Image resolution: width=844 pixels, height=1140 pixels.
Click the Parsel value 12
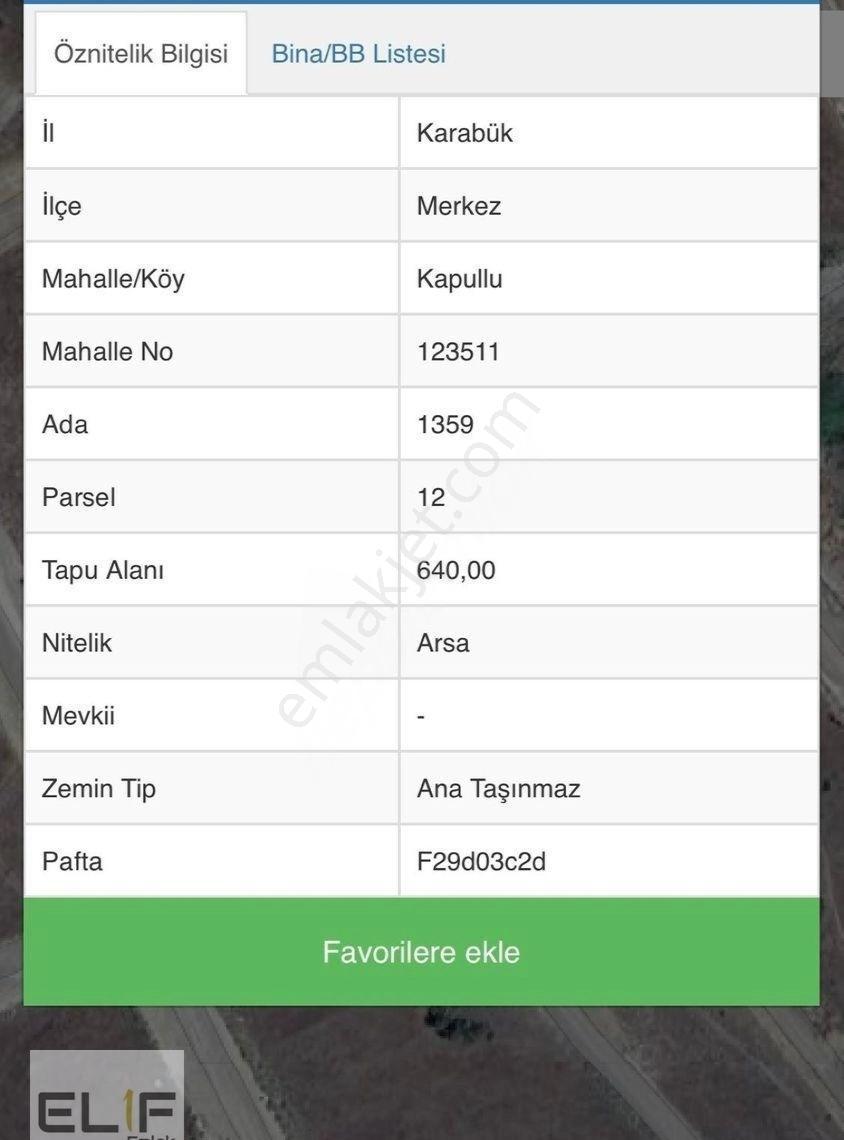coord(431,497)
